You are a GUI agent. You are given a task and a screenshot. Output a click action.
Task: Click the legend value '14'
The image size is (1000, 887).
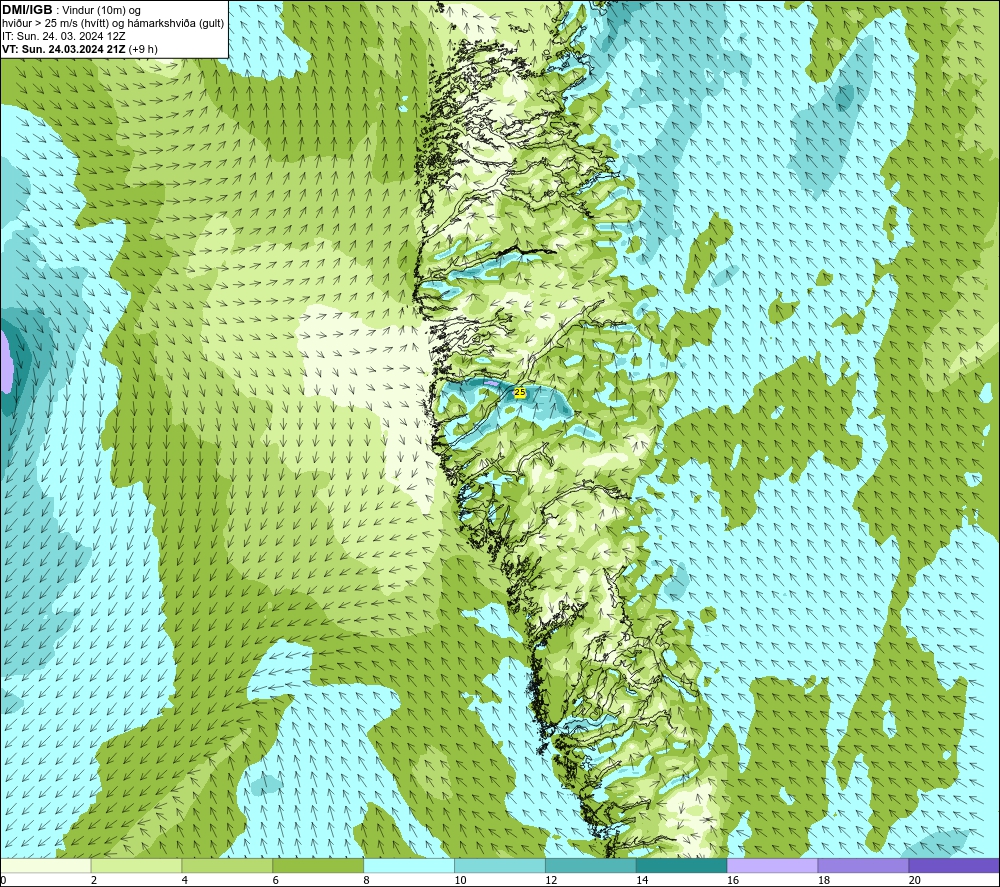pyautogui.click(x=642, y=881)
